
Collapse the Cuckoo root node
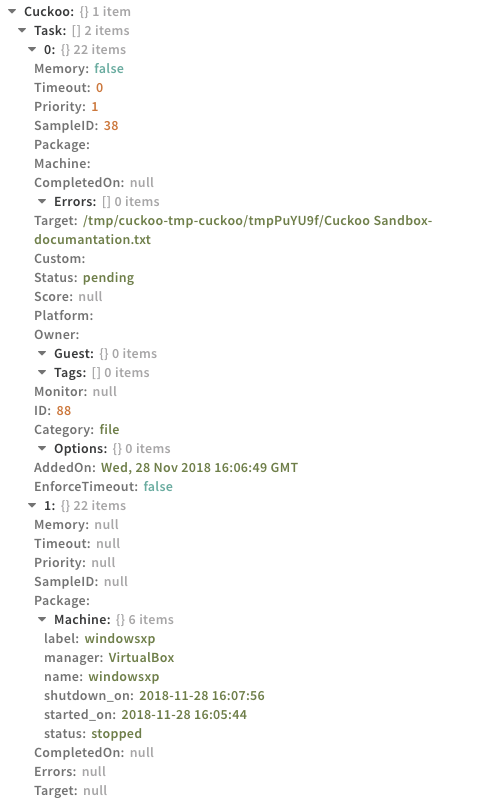point(12,11)
